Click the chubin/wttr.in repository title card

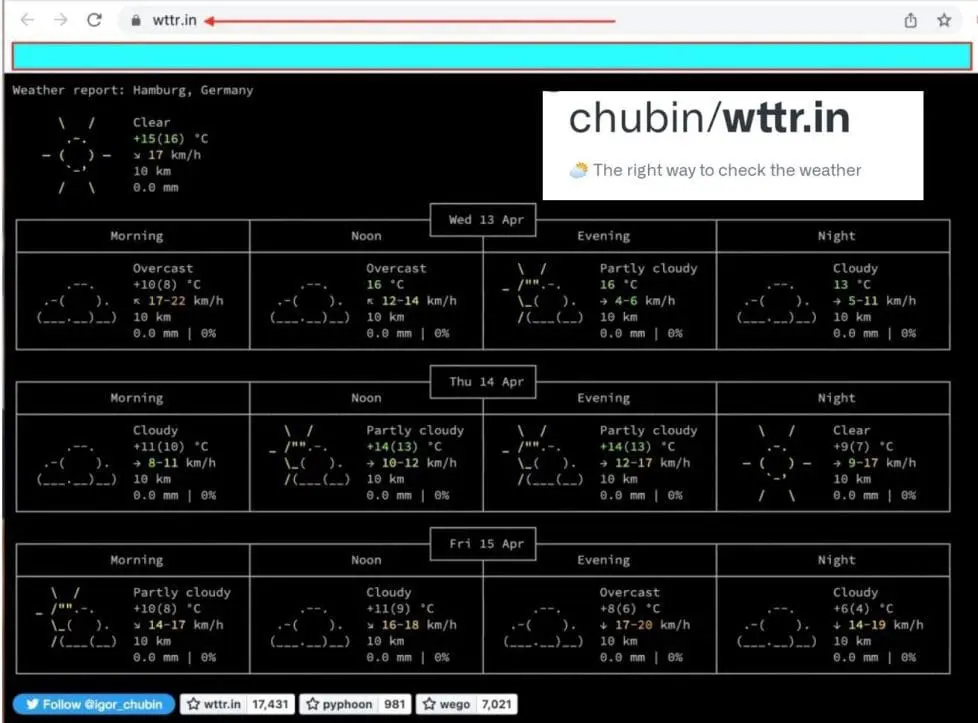pos(732,145)
